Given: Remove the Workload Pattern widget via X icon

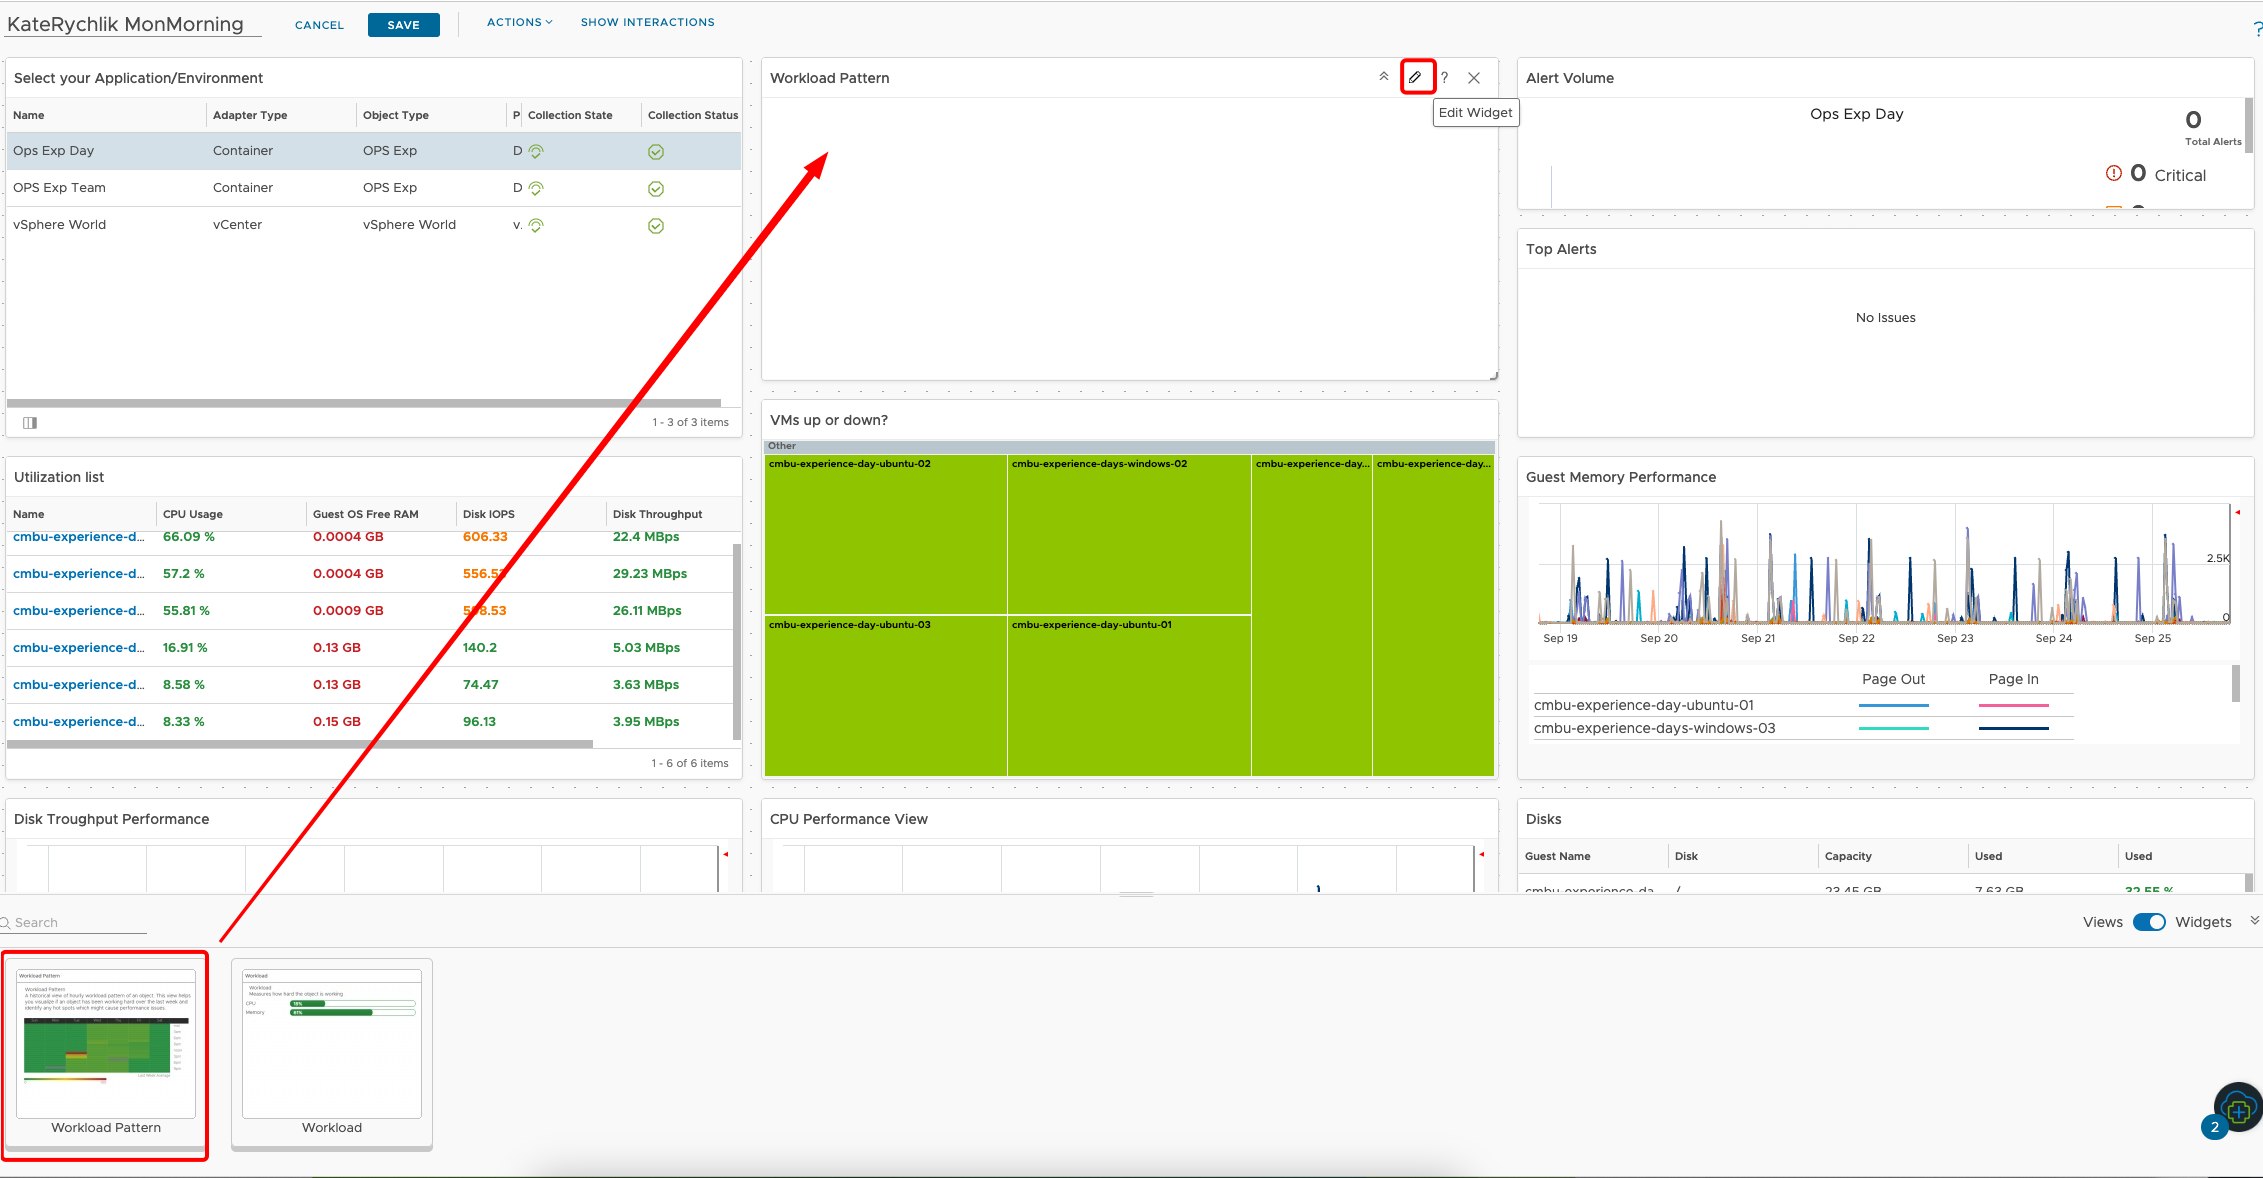Looking at the screenshot, I should [x=1475, y=77].
